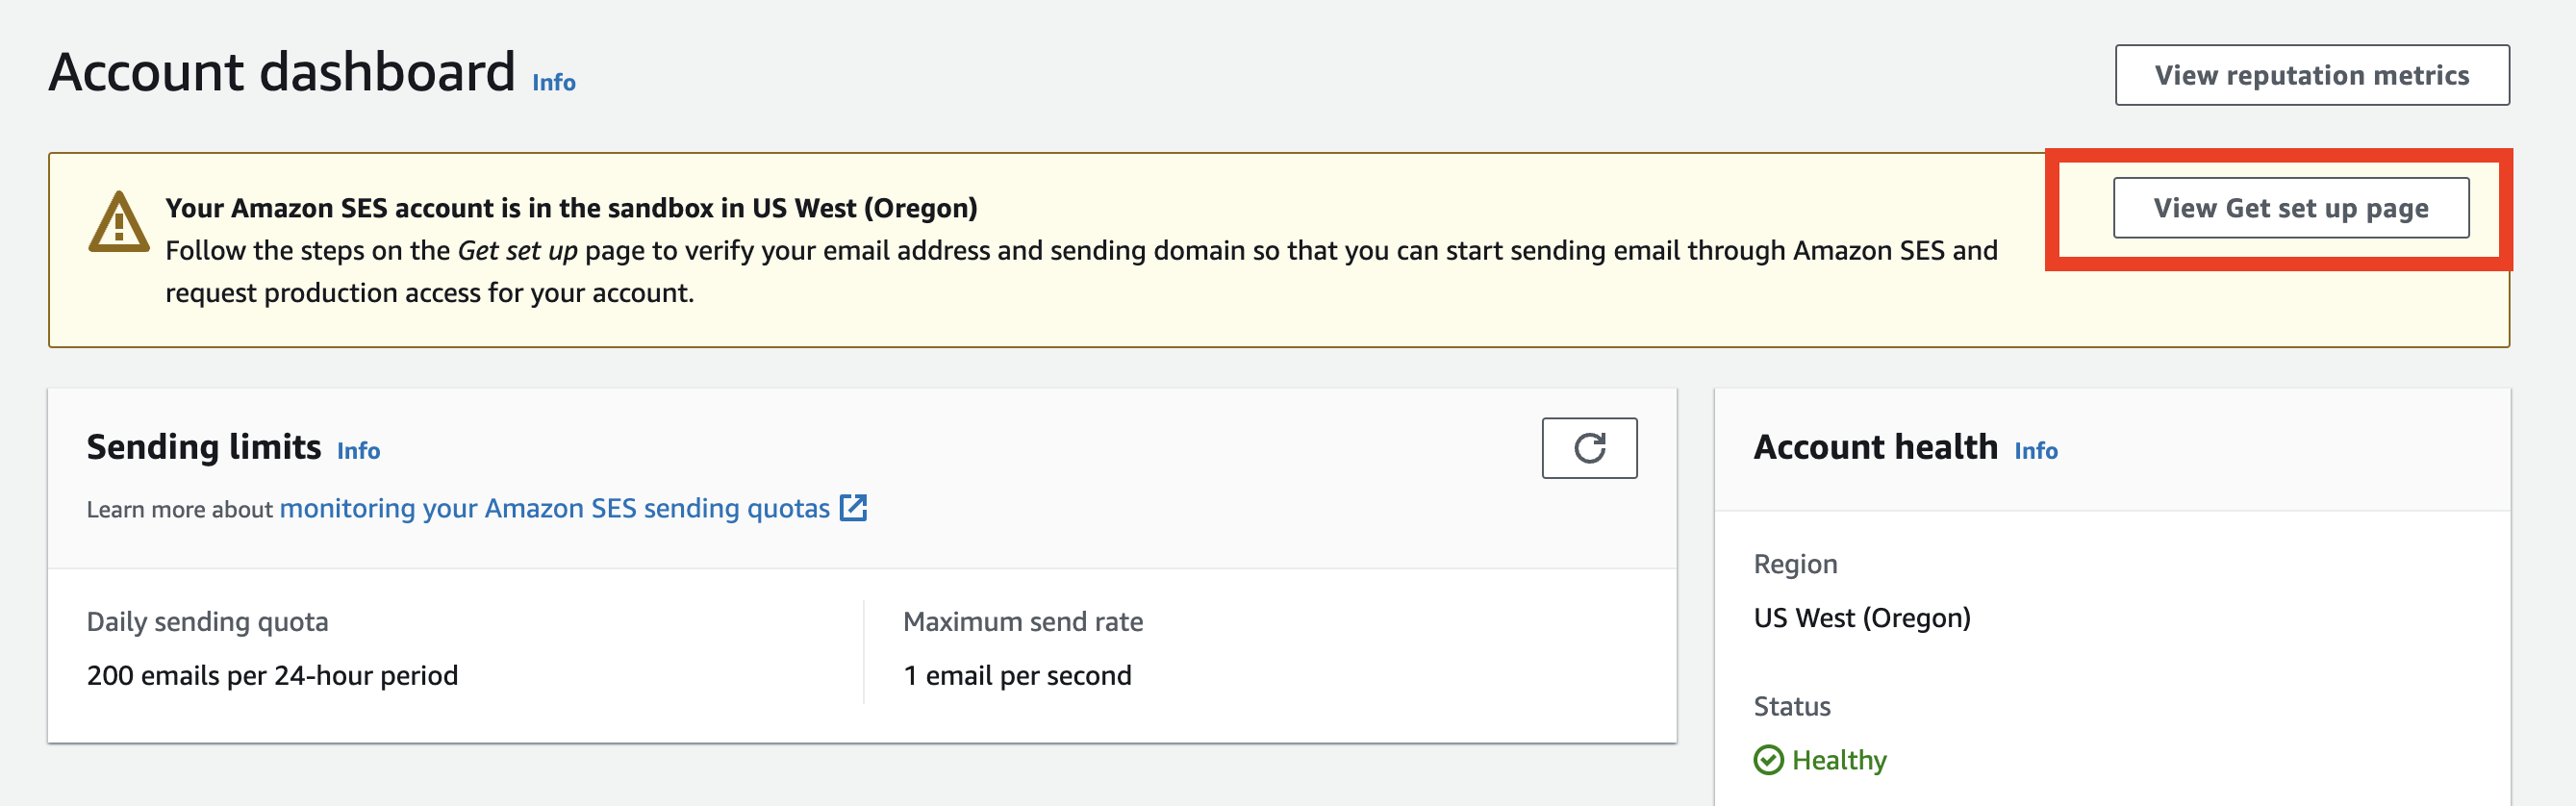Click the Account health panel heading
2576x806 pixels.
click(x=1875, y=447)
